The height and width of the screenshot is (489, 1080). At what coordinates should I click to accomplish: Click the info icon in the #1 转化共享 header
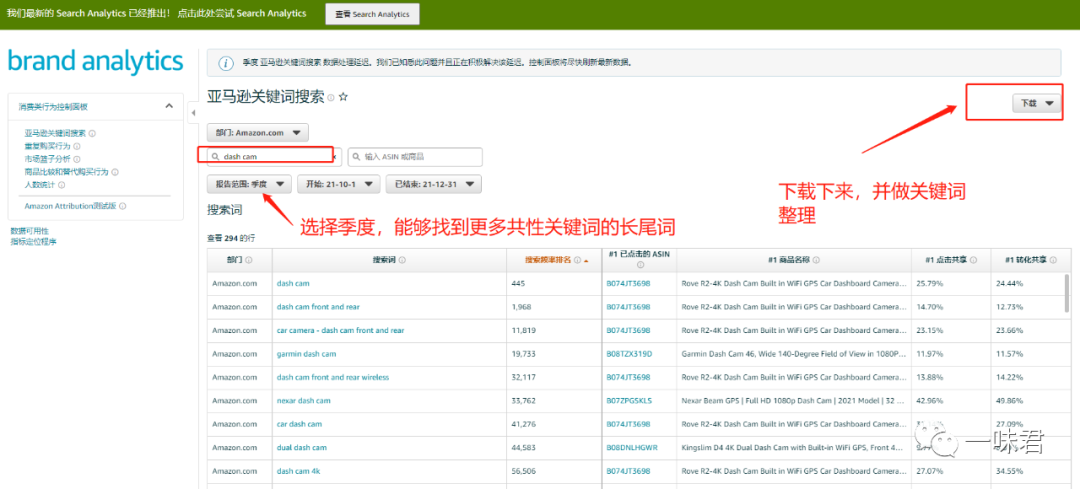pyautogui.click(x=1052, y=260)
